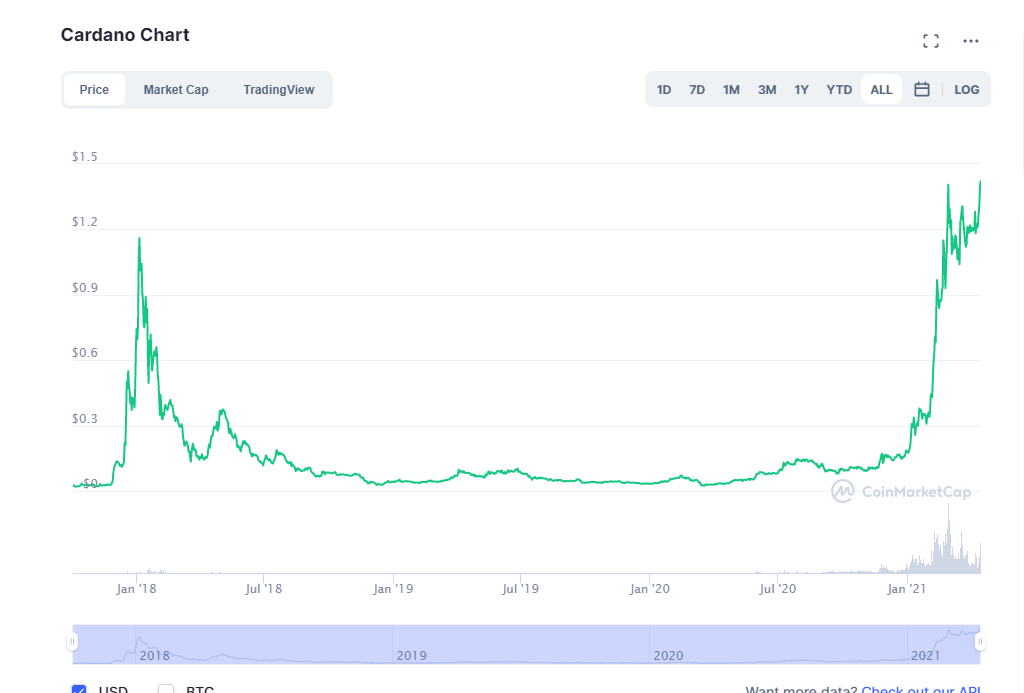Toggle LOG scale on the chart
This screenshot has height=693, width=1024.
(967, 89)
